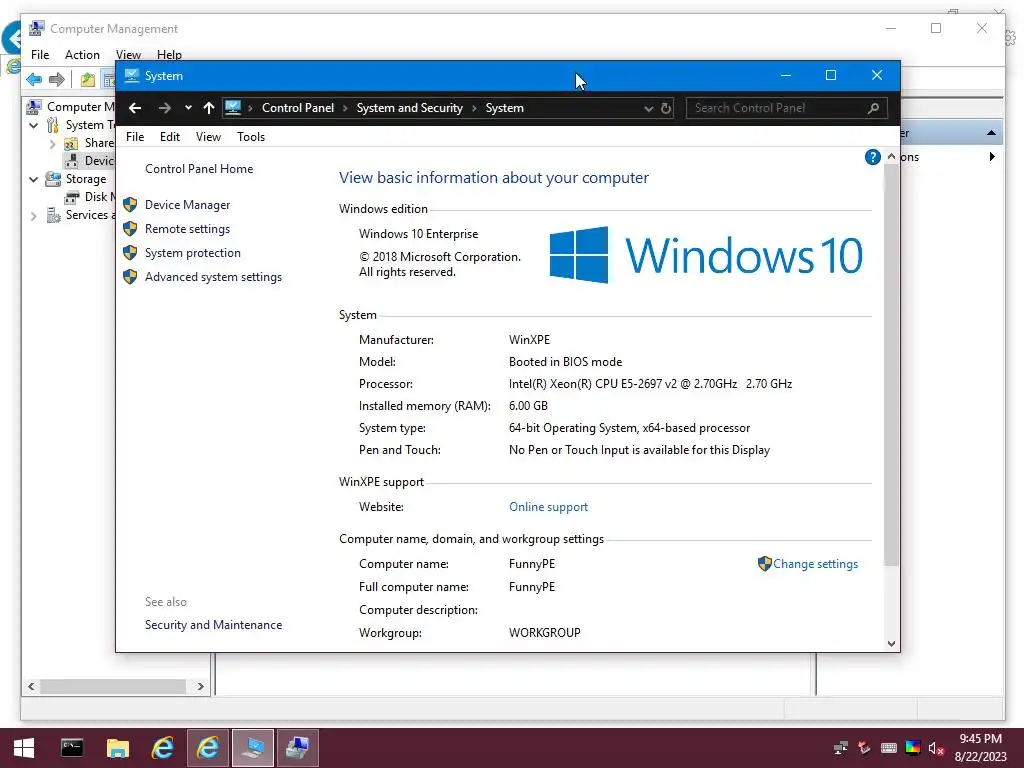Open File menu in Computer Management
Viewport: 1024px width, 768px height.
click(40, 55)
